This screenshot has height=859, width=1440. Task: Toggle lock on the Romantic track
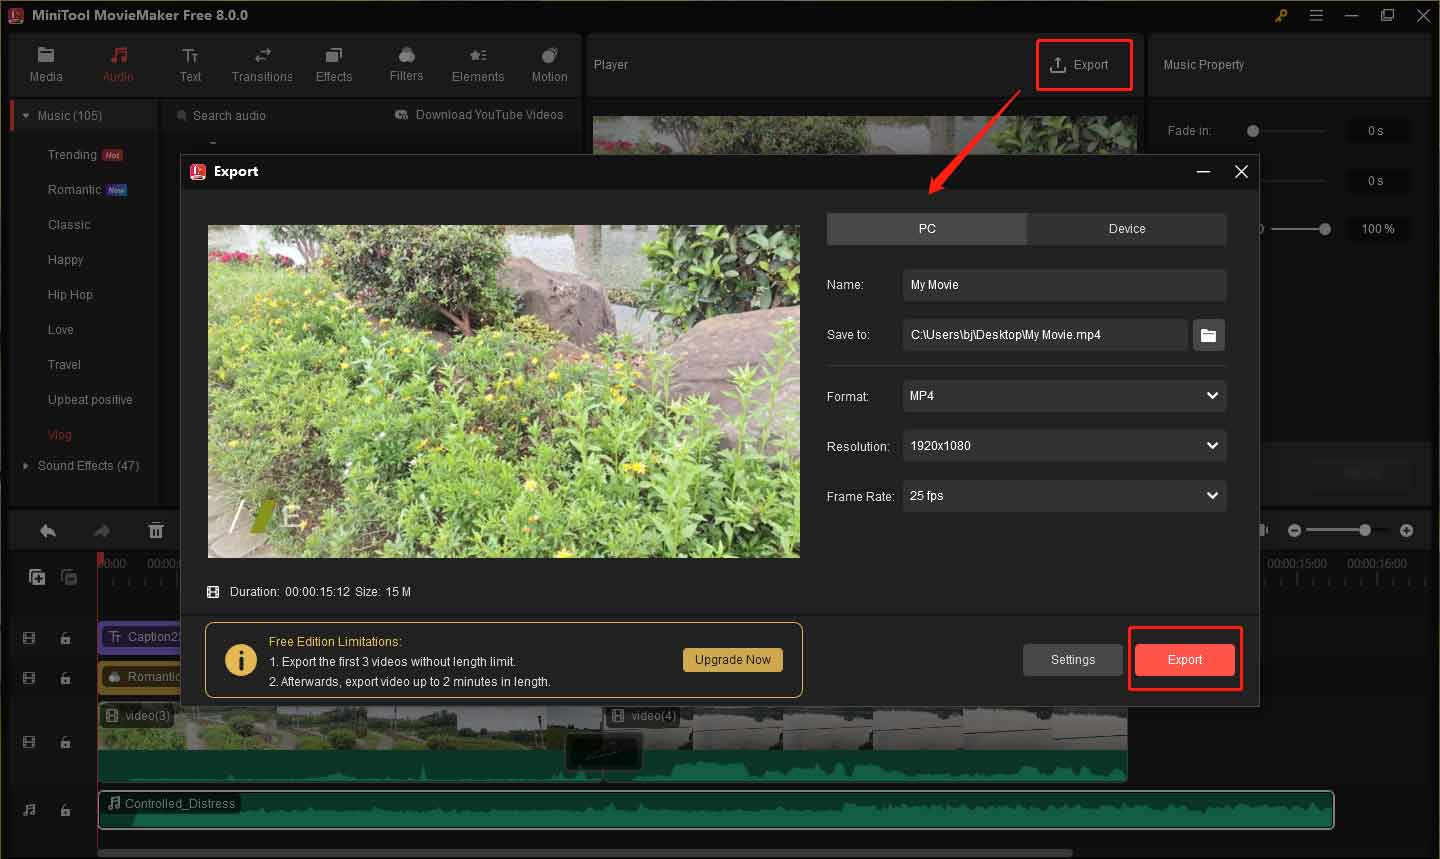point(65,678)
